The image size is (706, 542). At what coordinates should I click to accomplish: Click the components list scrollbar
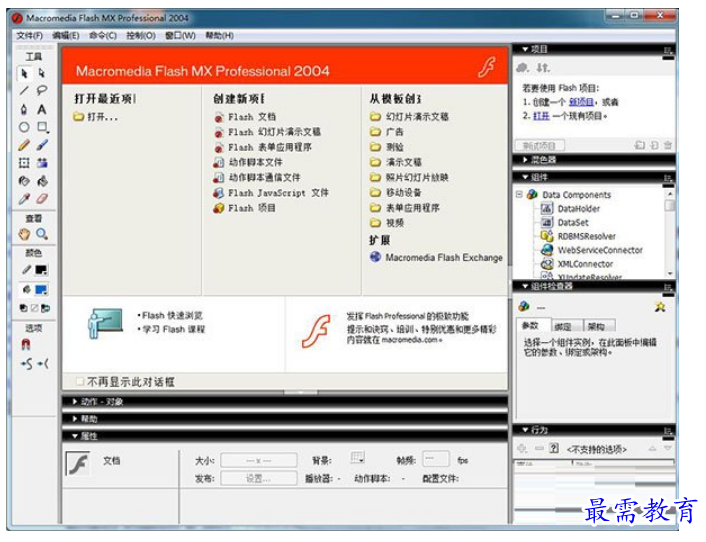point(670,233)
